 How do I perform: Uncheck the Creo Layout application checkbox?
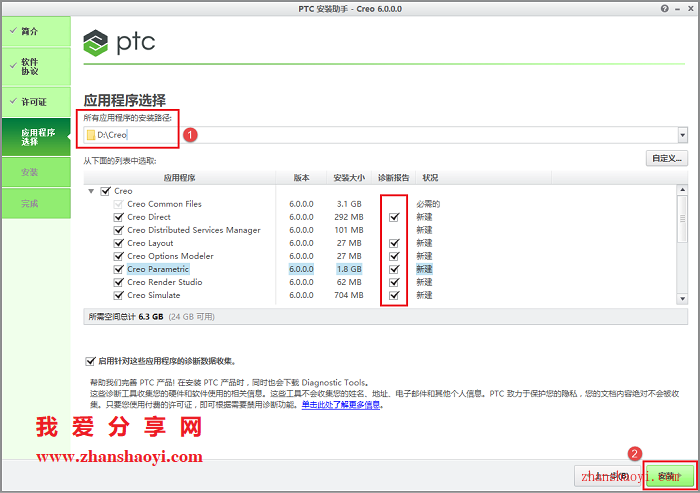(x=118, y=243)
